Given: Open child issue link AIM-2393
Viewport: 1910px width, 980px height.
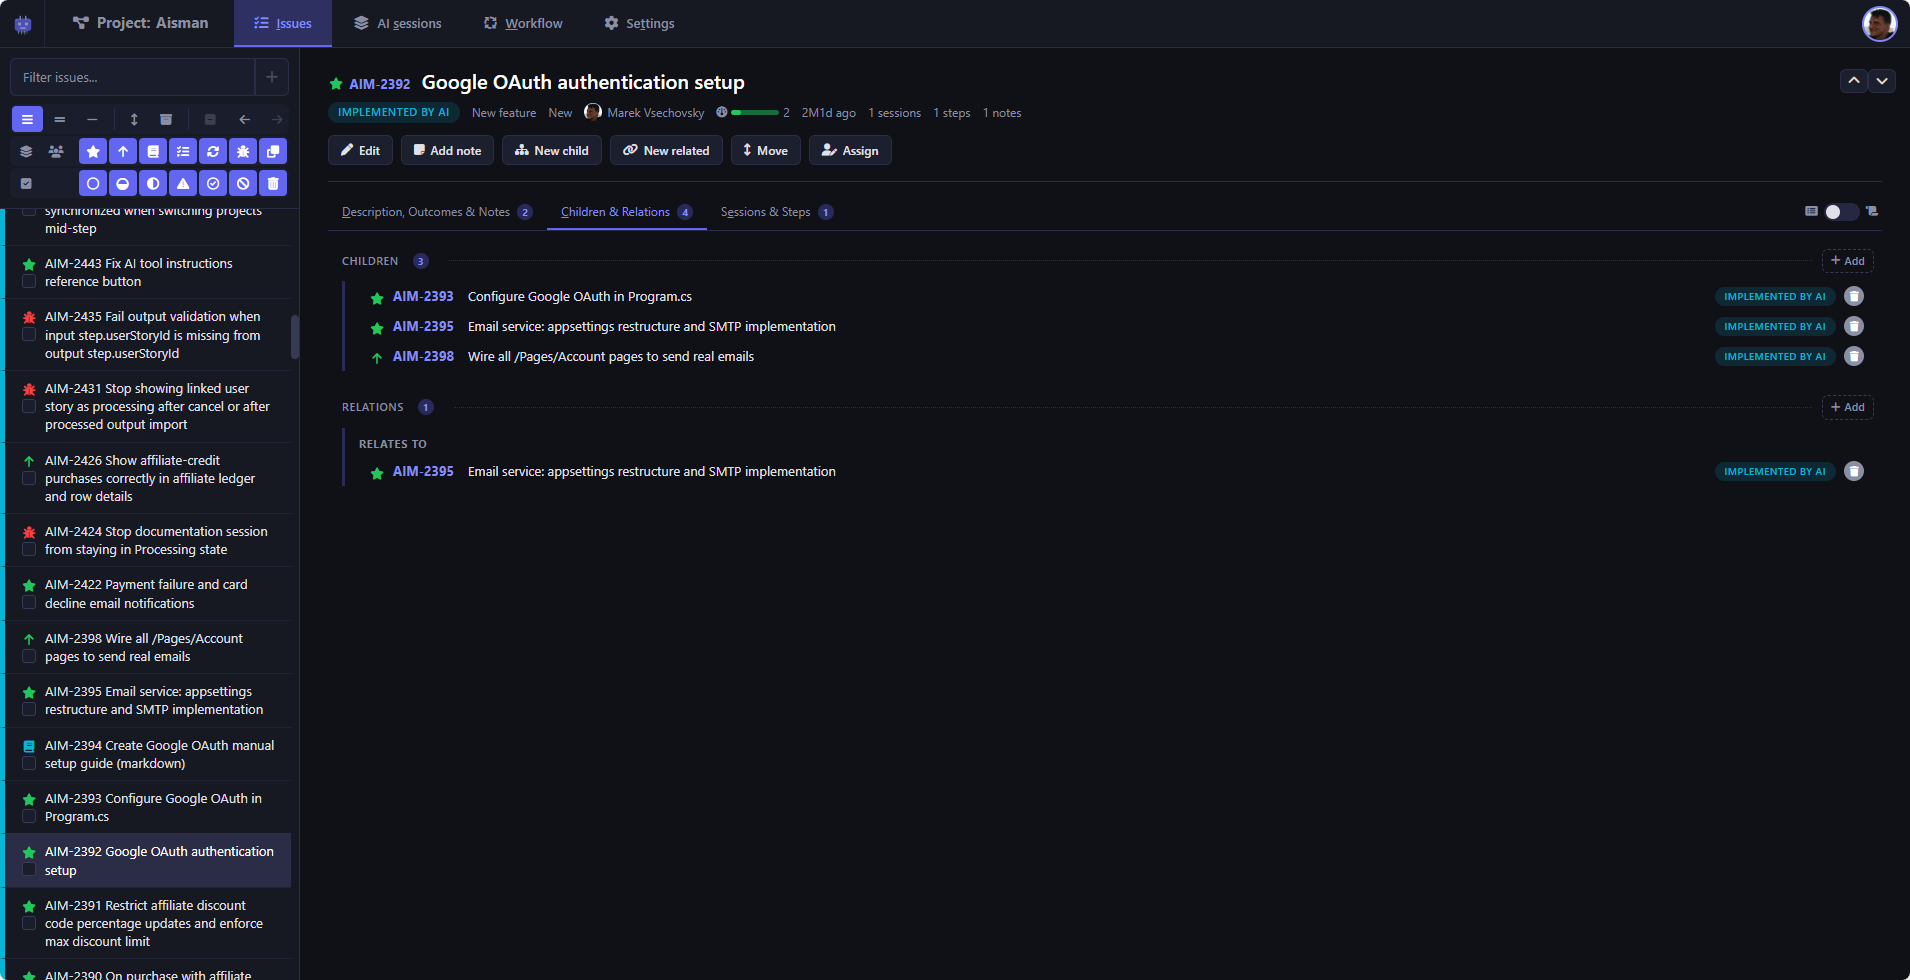Looking at the screenshot, I should [x=423, y=296].
